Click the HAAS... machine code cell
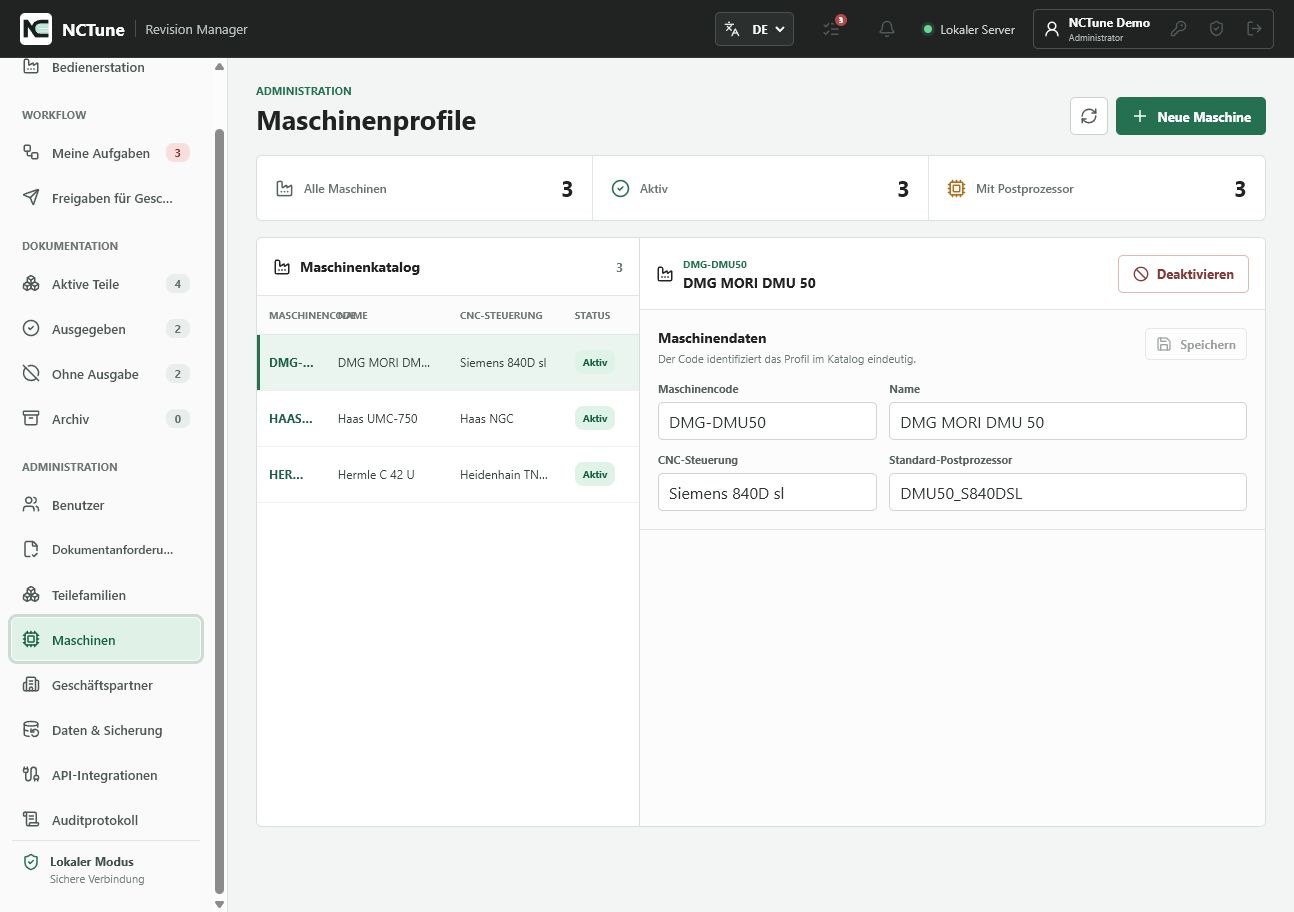 [x=291, y=418]
